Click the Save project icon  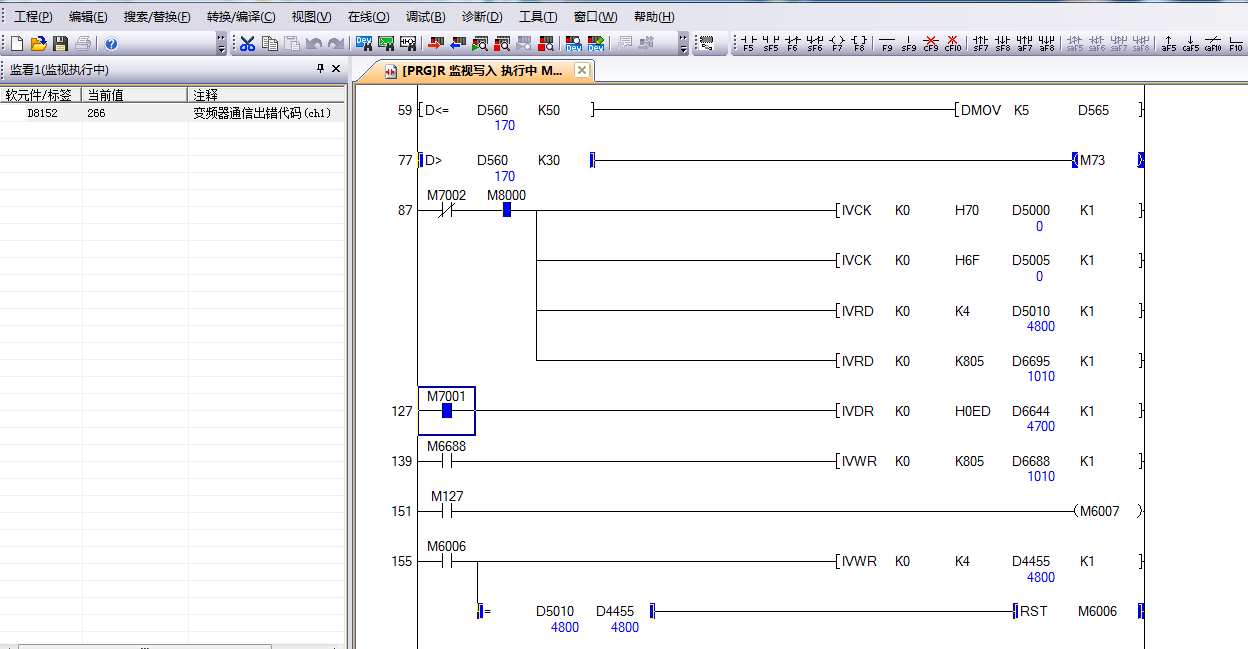click(x=60, y=43)
